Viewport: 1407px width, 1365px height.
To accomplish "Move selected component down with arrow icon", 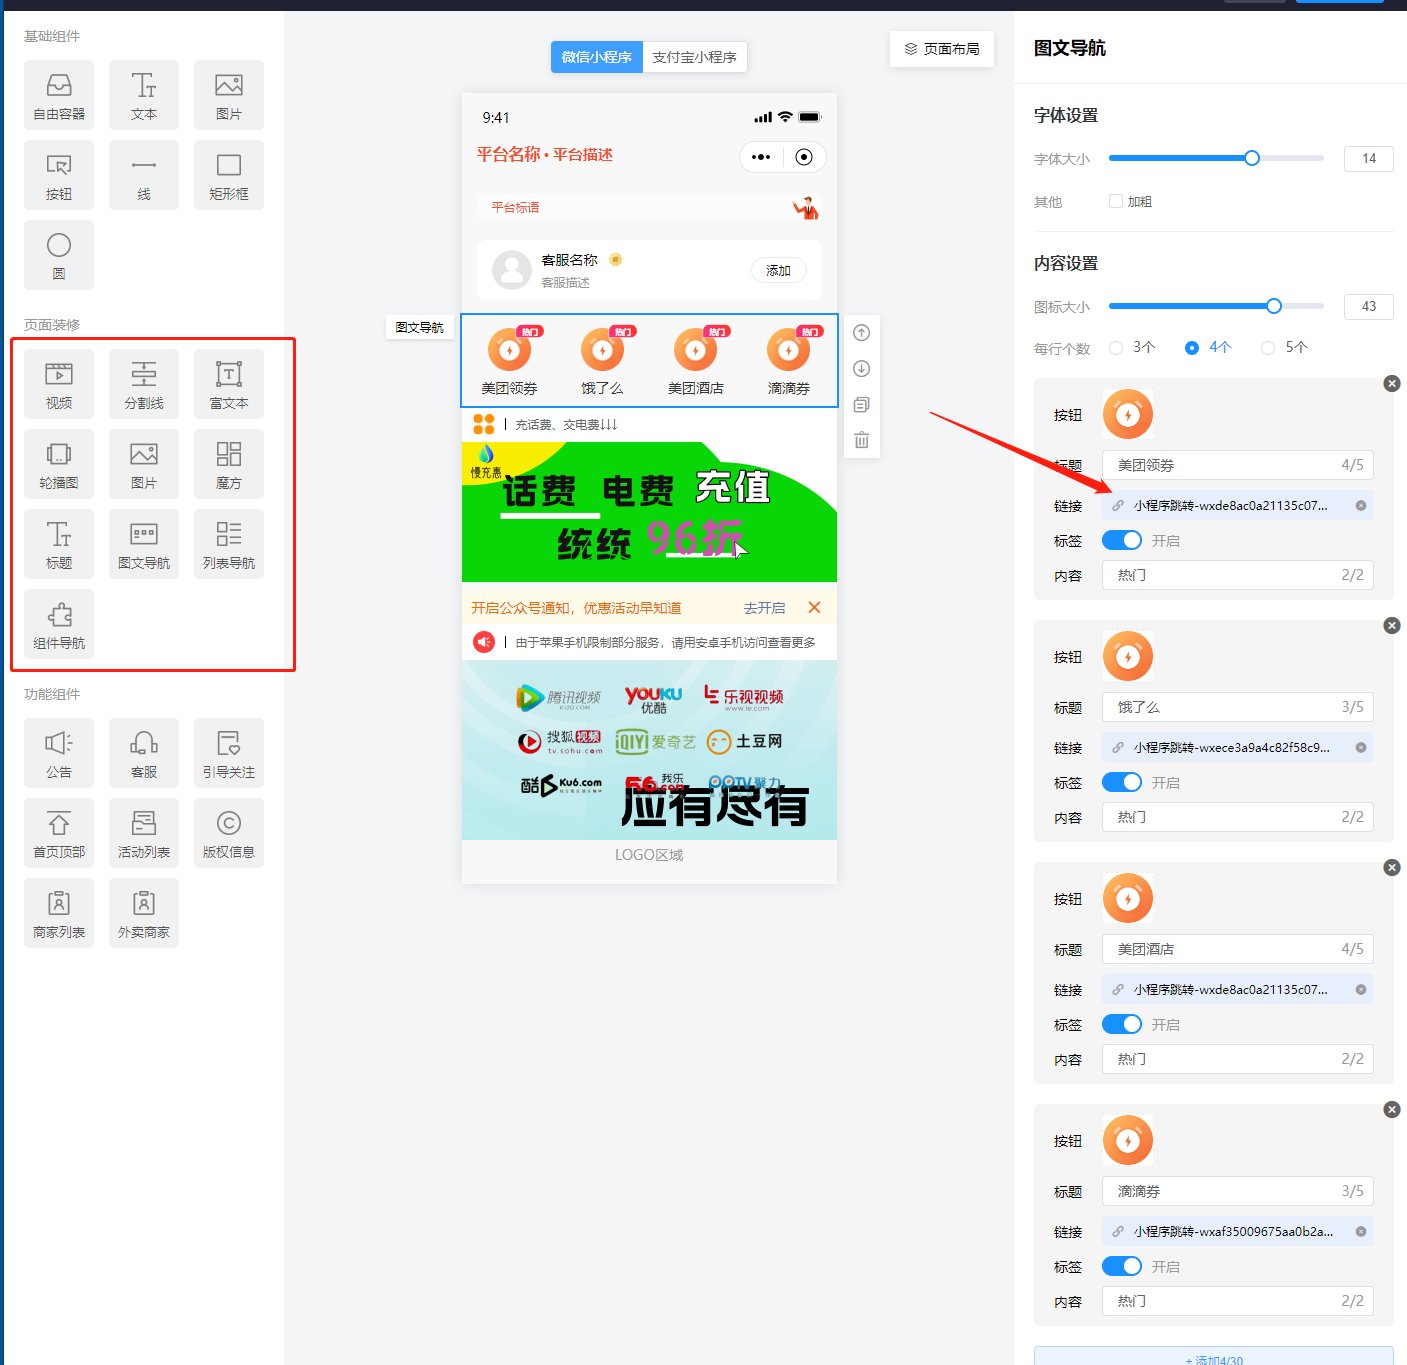I will (861, 369).
